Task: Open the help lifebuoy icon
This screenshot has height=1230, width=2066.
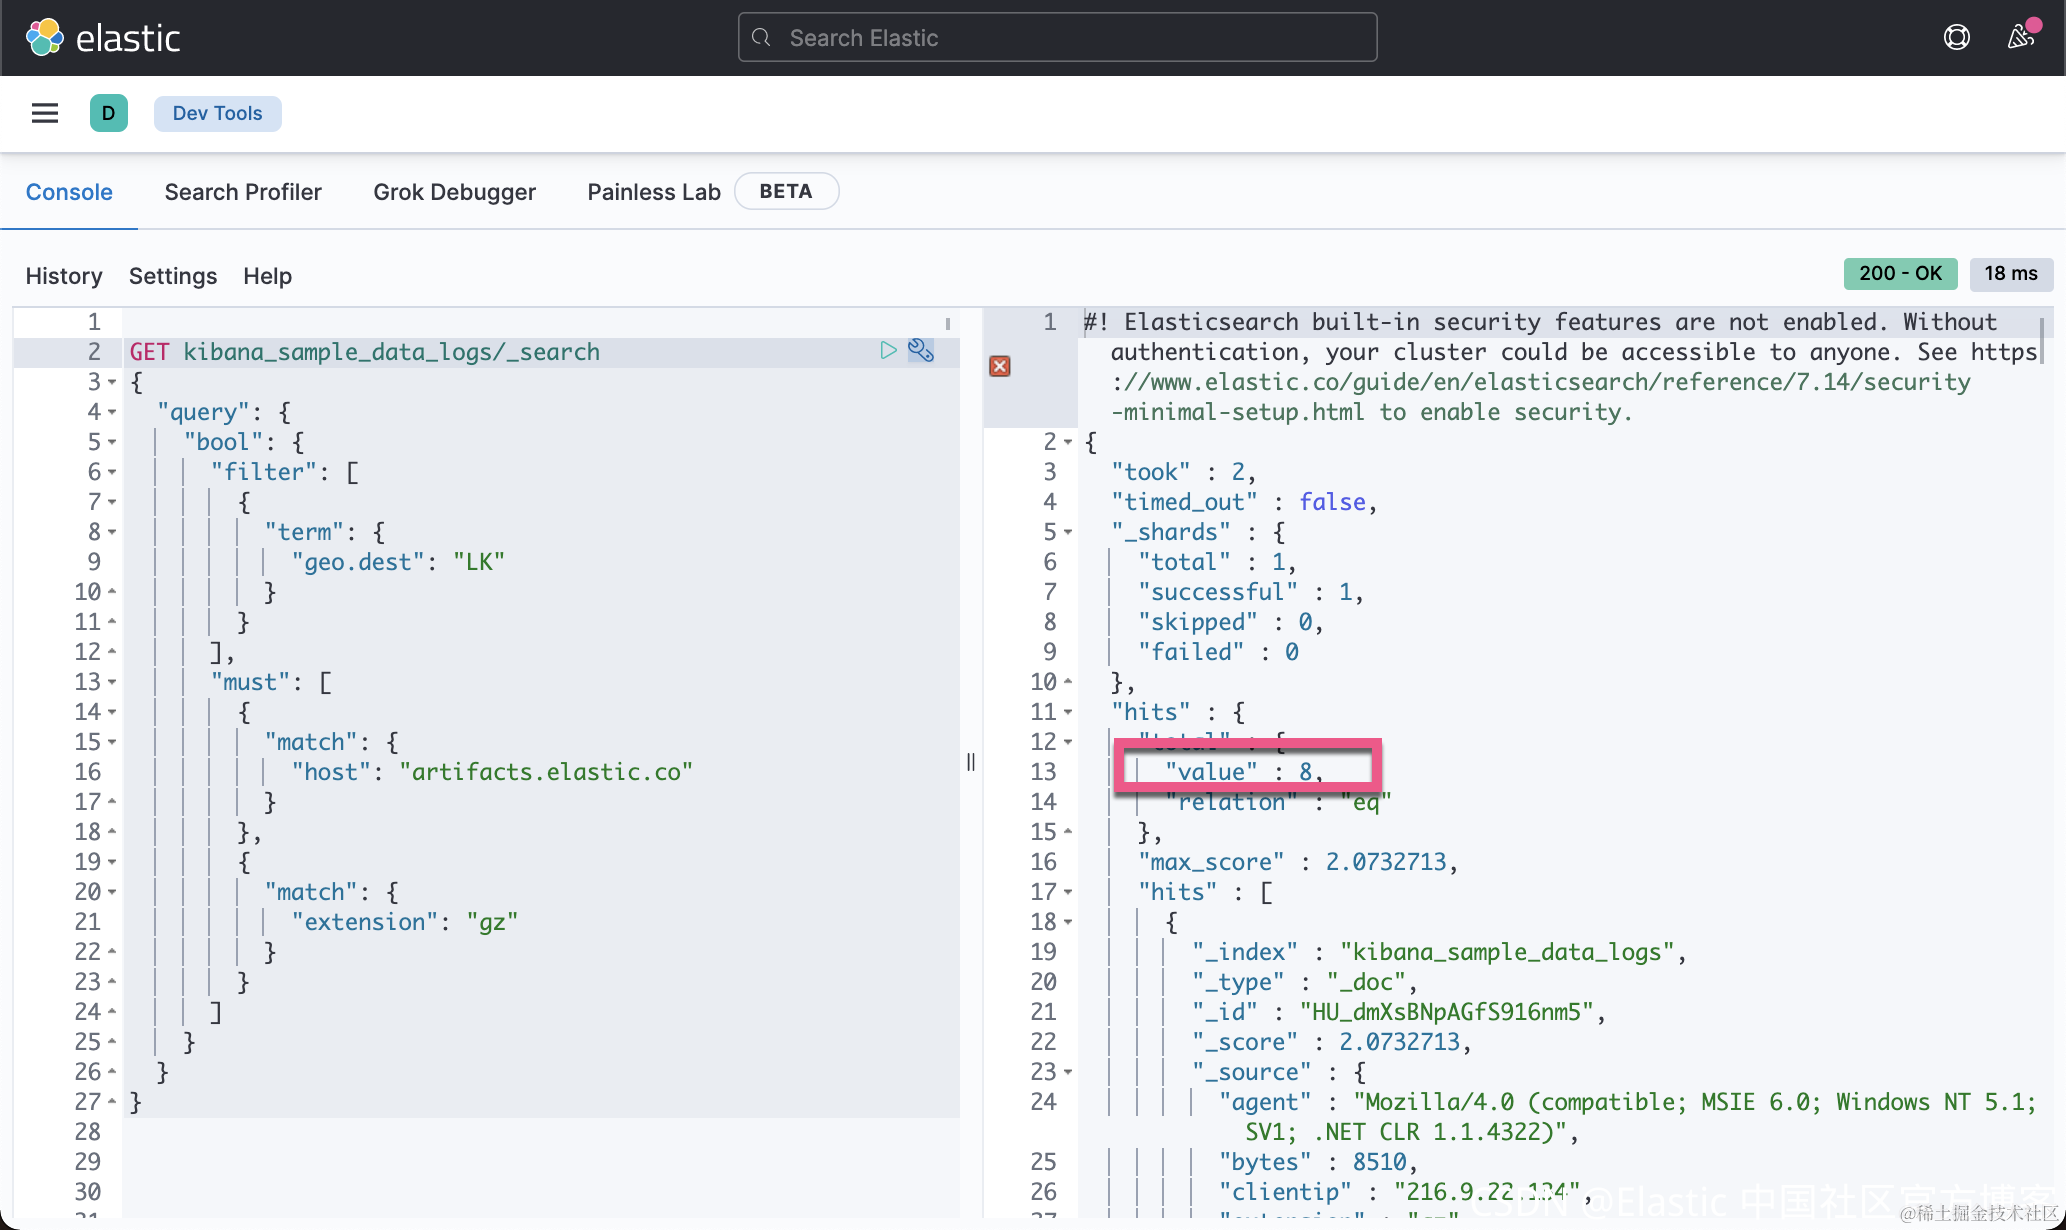Action: pos(1956,38)
